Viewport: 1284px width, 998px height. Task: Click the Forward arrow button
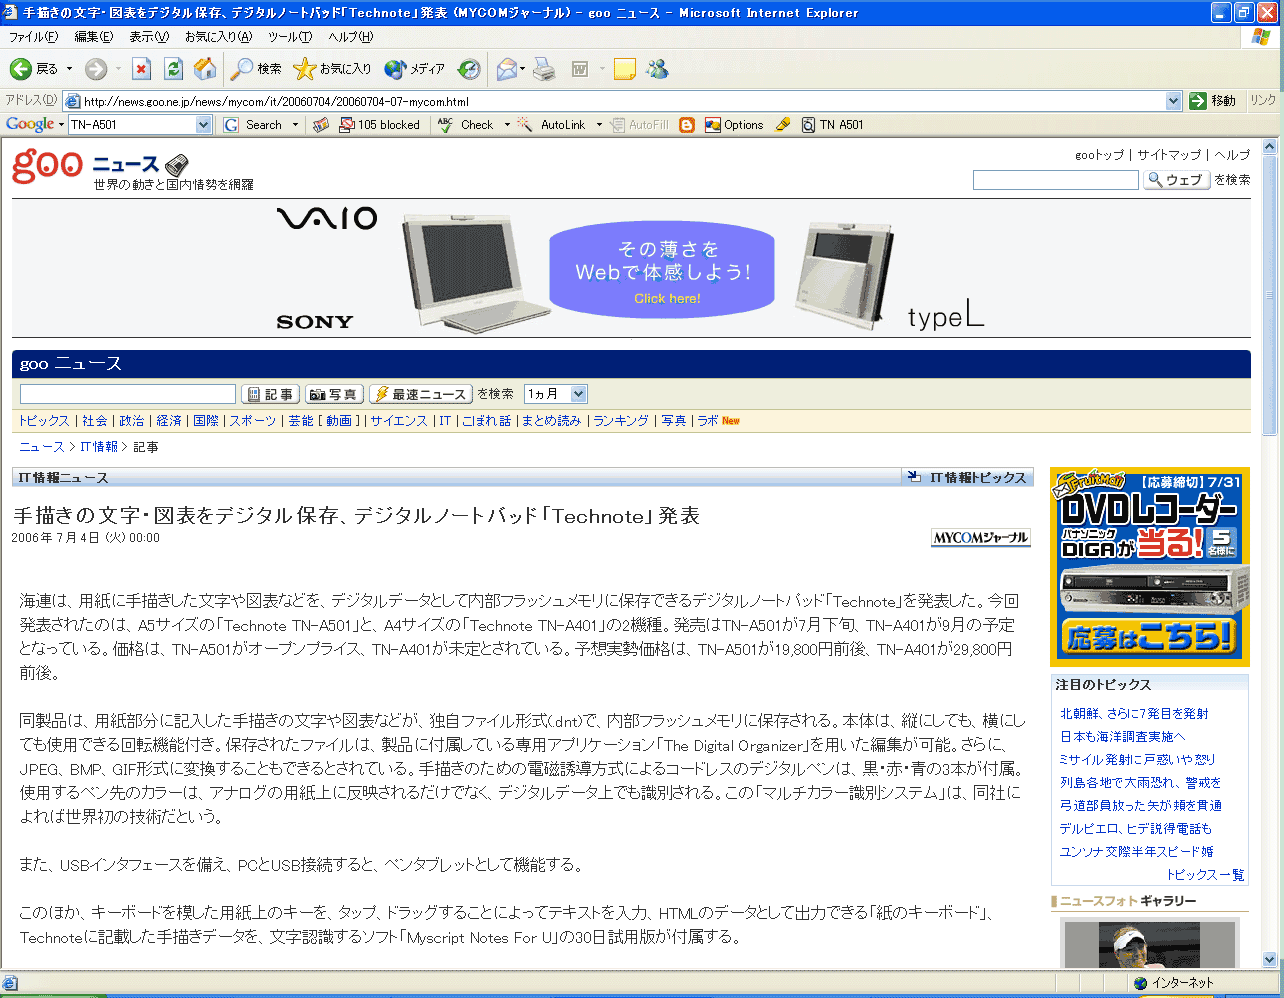(96, 69)
